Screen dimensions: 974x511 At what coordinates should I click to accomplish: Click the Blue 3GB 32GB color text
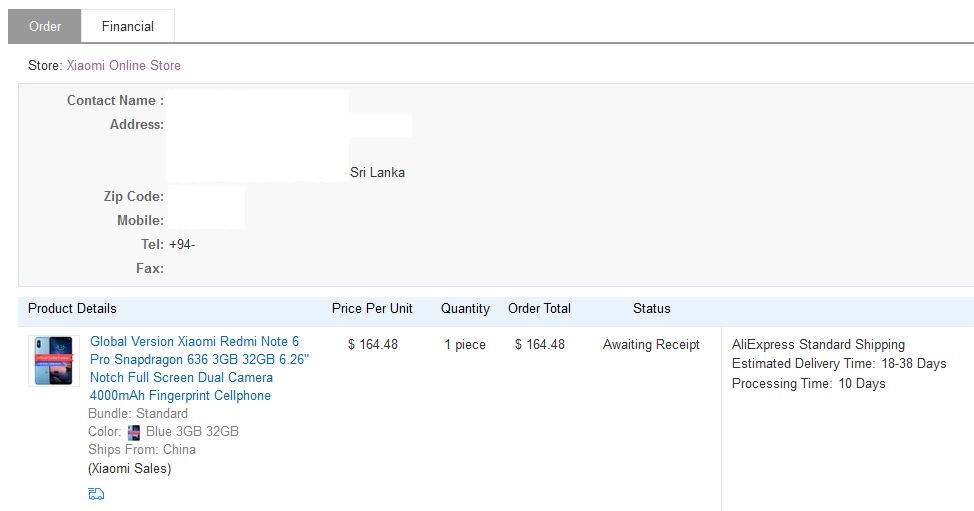(x=192, y=432)
